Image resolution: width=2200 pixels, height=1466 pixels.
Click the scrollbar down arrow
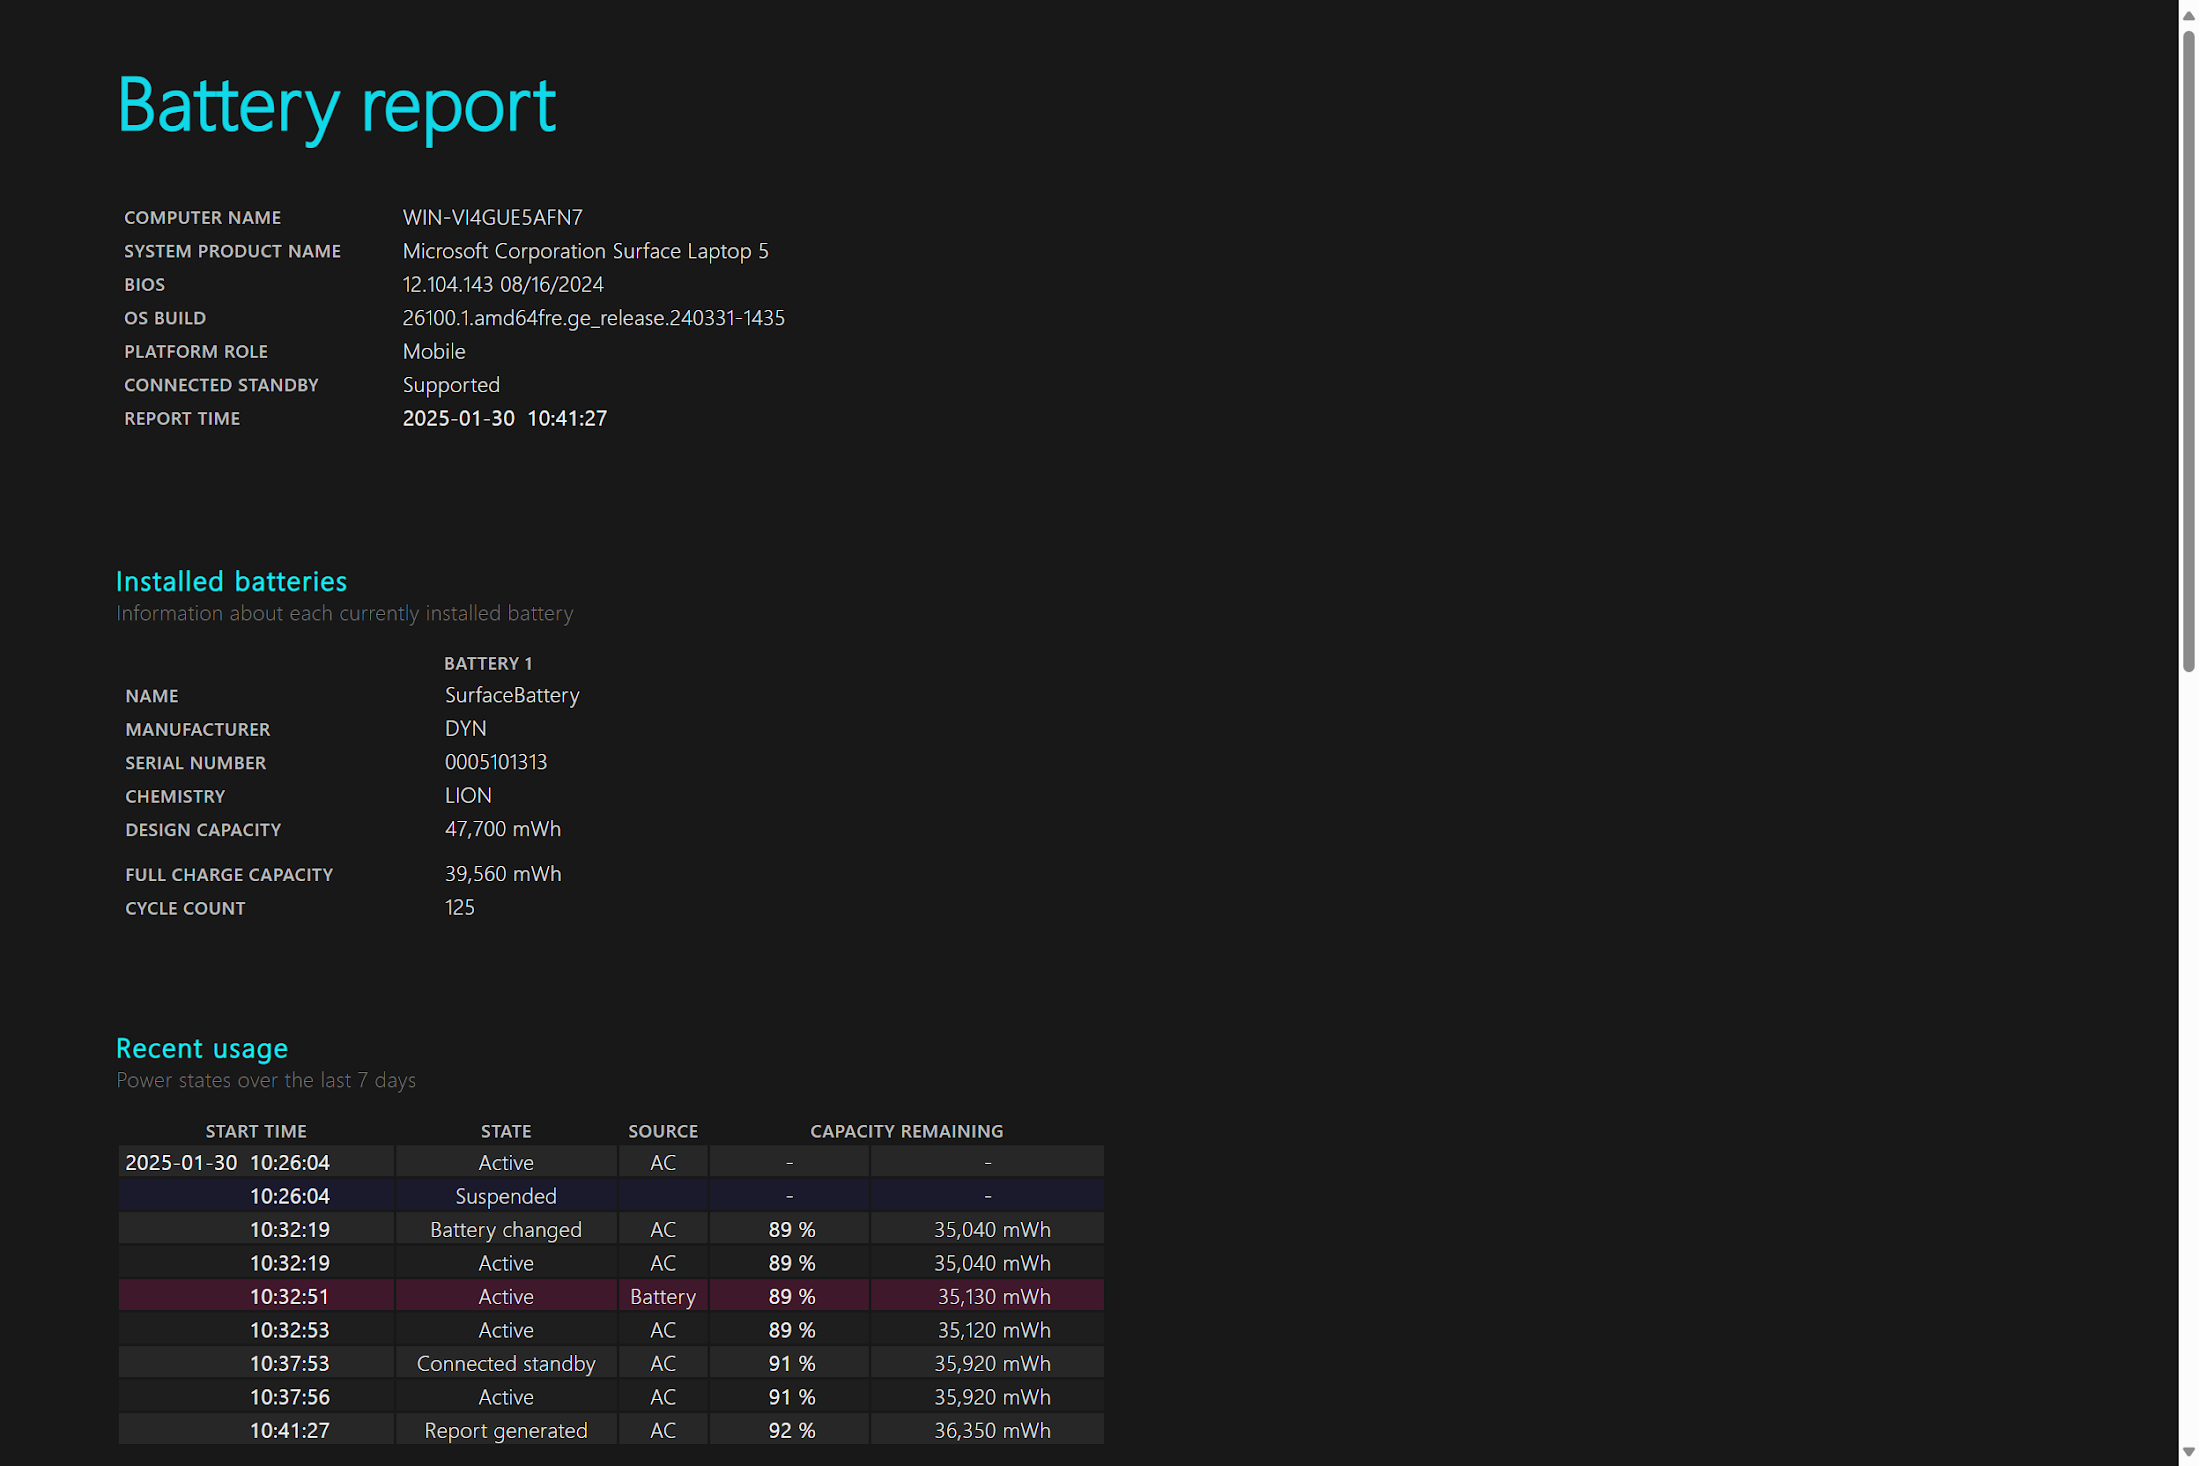pos(2188,1452)
